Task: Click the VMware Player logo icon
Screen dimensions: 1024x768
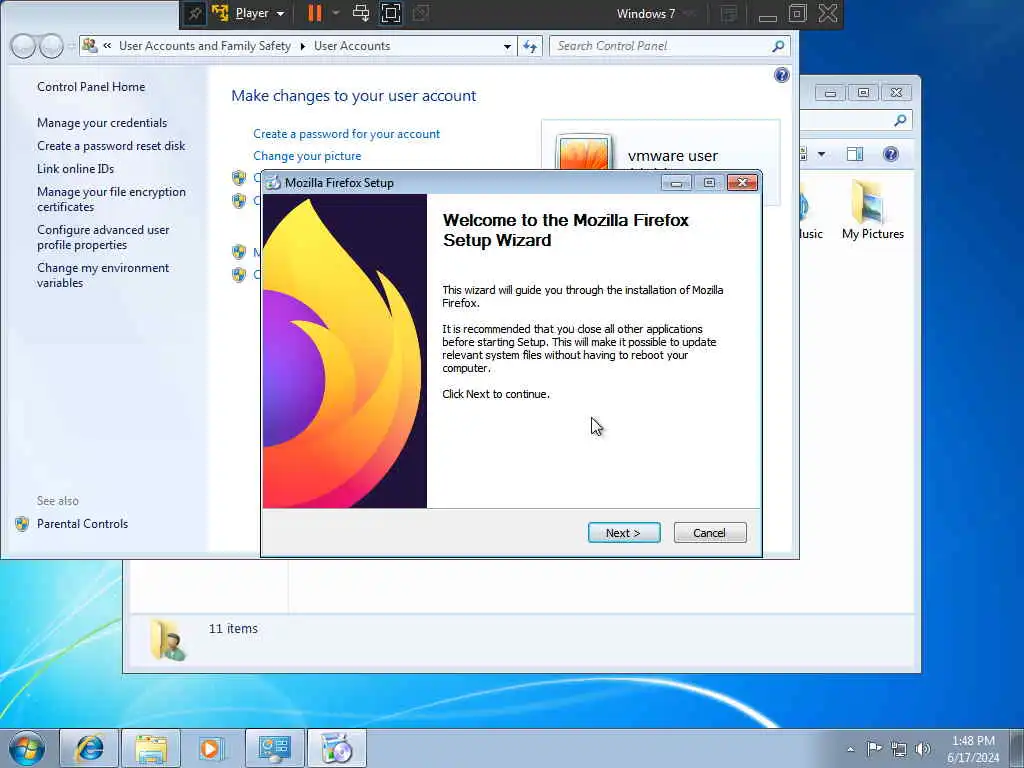Action: 220,13
